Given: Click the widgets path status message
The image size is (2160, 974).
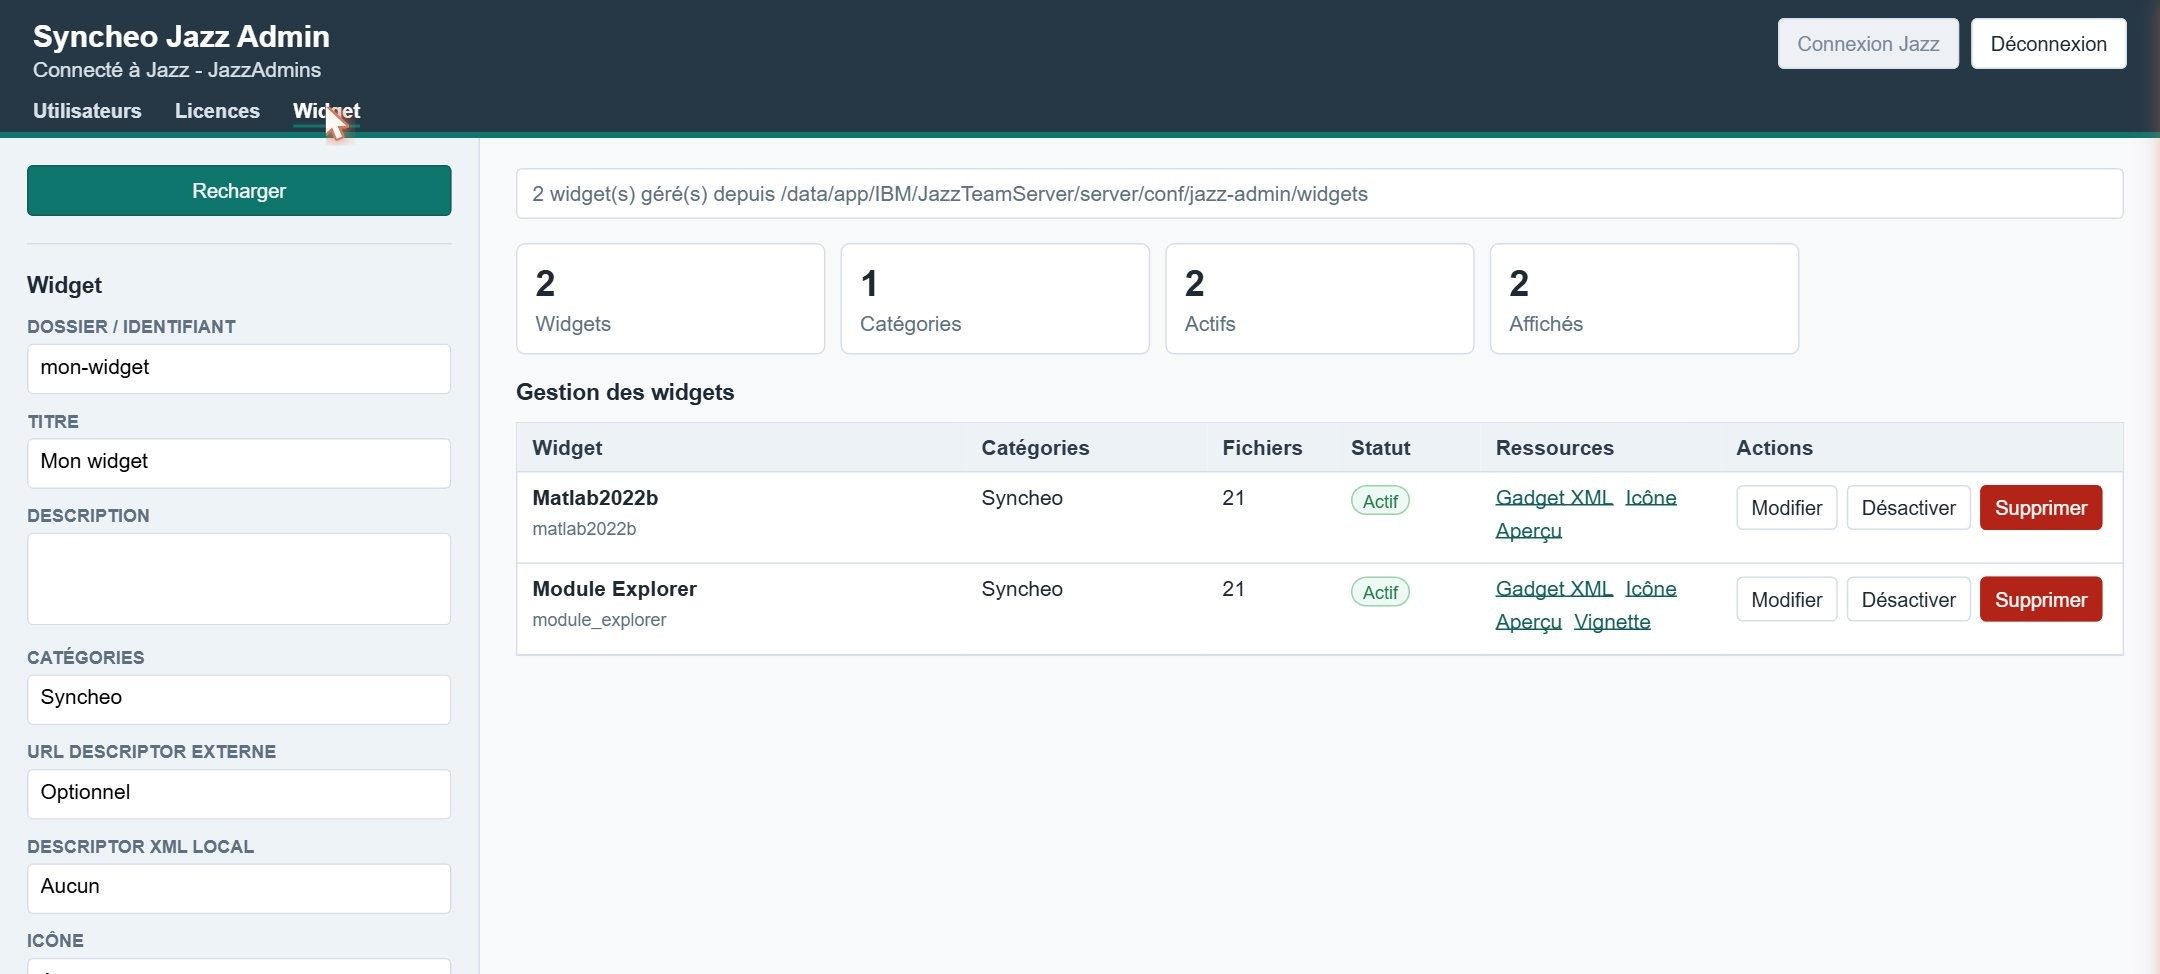Looking at the screenshot, I should coord(1319,194).
